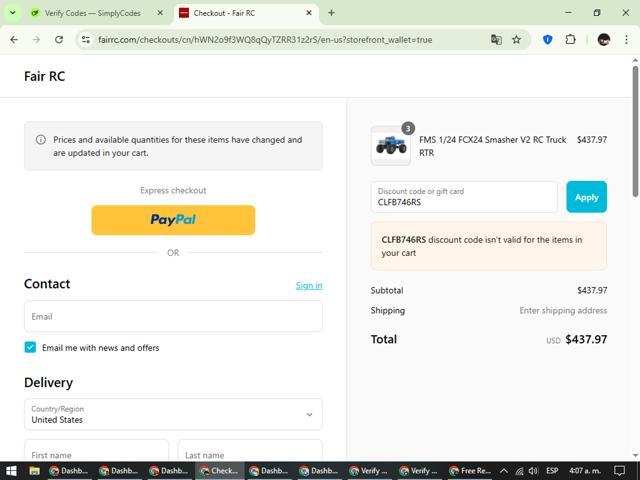This screenshot has height=480, width=640.
Task: Click the Last name field
Action: coord(250,450)
